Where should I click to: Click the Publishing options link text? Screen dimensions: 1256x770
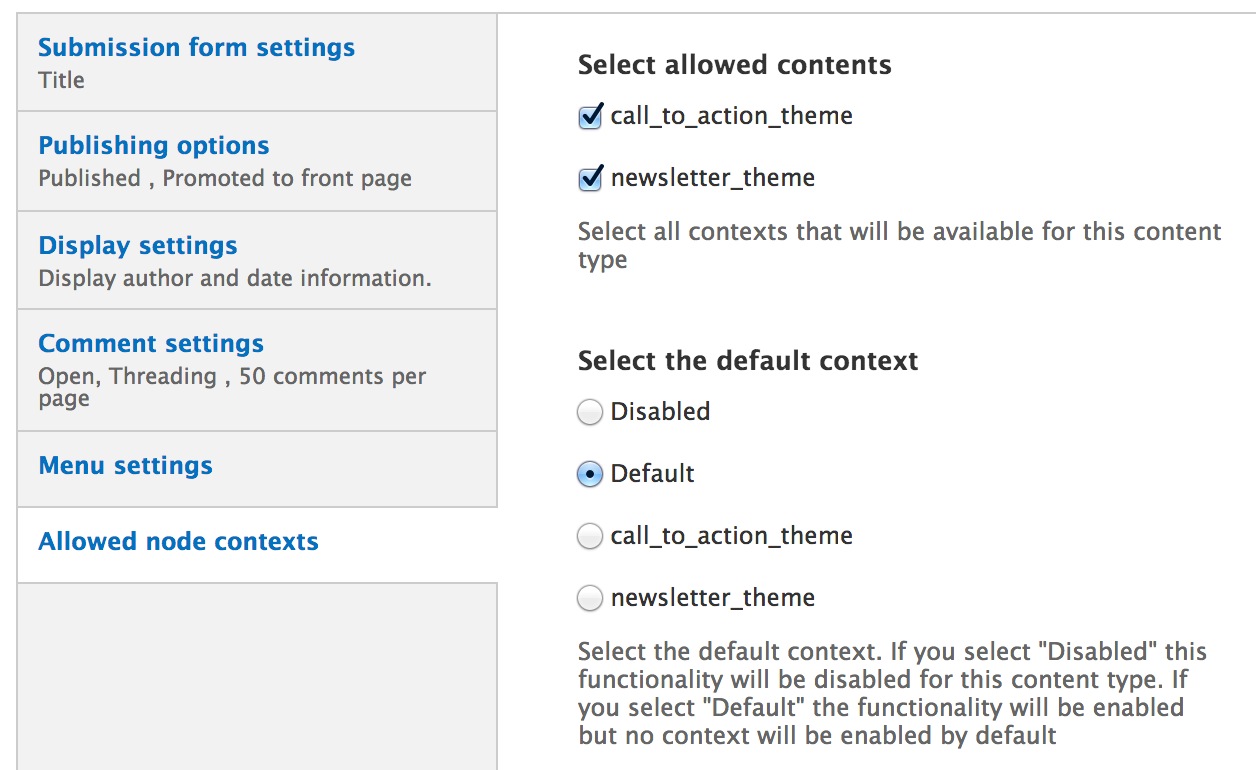153,145
